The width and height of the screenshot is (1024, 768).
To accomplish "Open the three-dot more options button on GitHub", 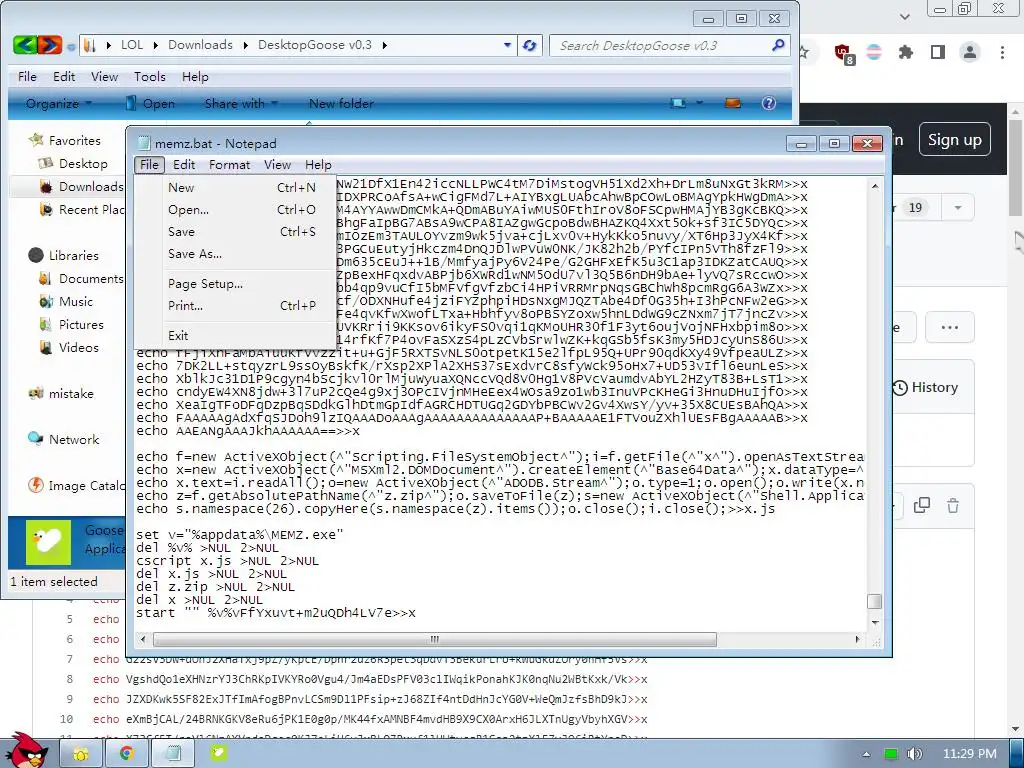I will (x=950, y=327).
